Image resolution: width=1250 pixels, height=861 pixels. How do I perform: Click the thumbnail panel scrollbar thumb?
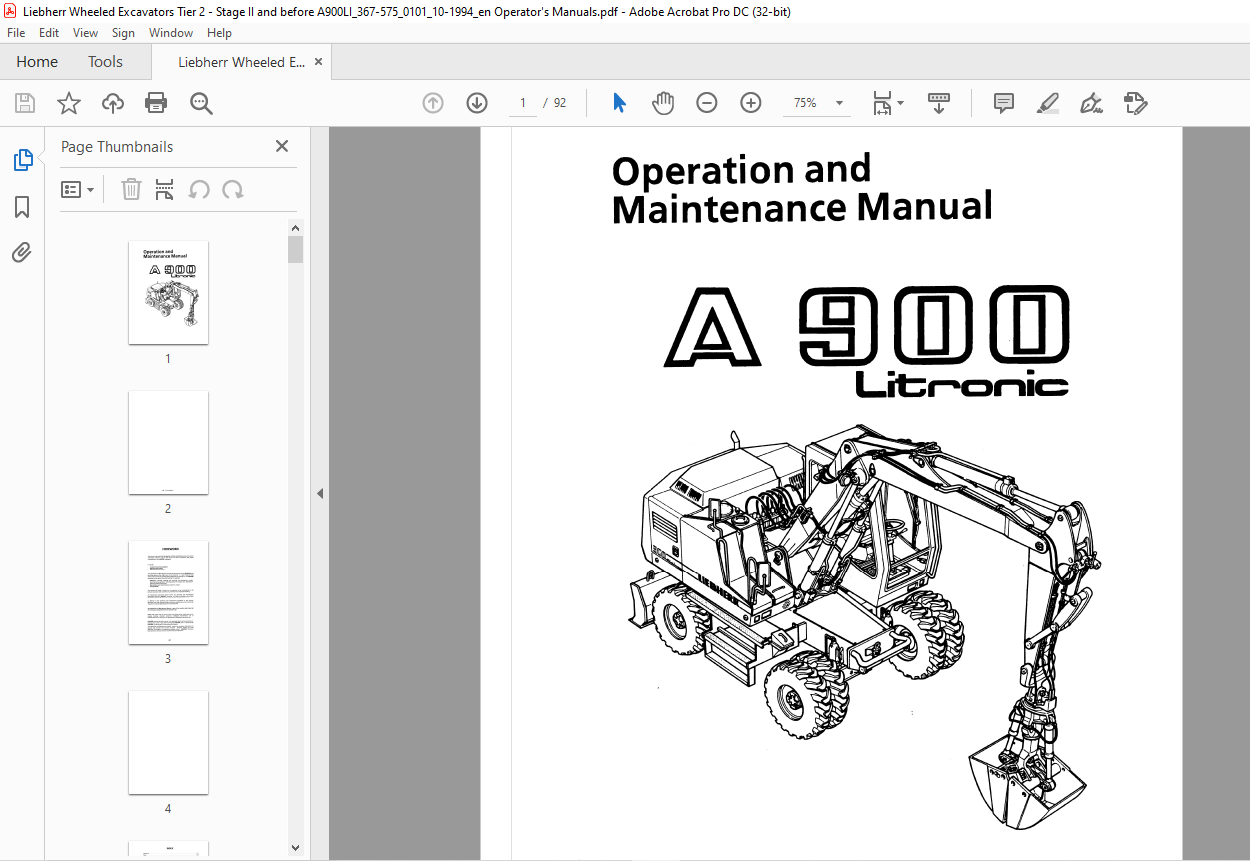[x=296, y=249]
